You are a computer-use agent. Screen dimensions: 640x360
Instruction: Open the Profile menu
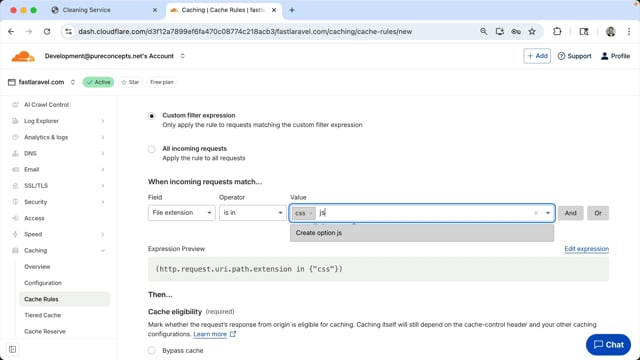click(x=616, y=56)
